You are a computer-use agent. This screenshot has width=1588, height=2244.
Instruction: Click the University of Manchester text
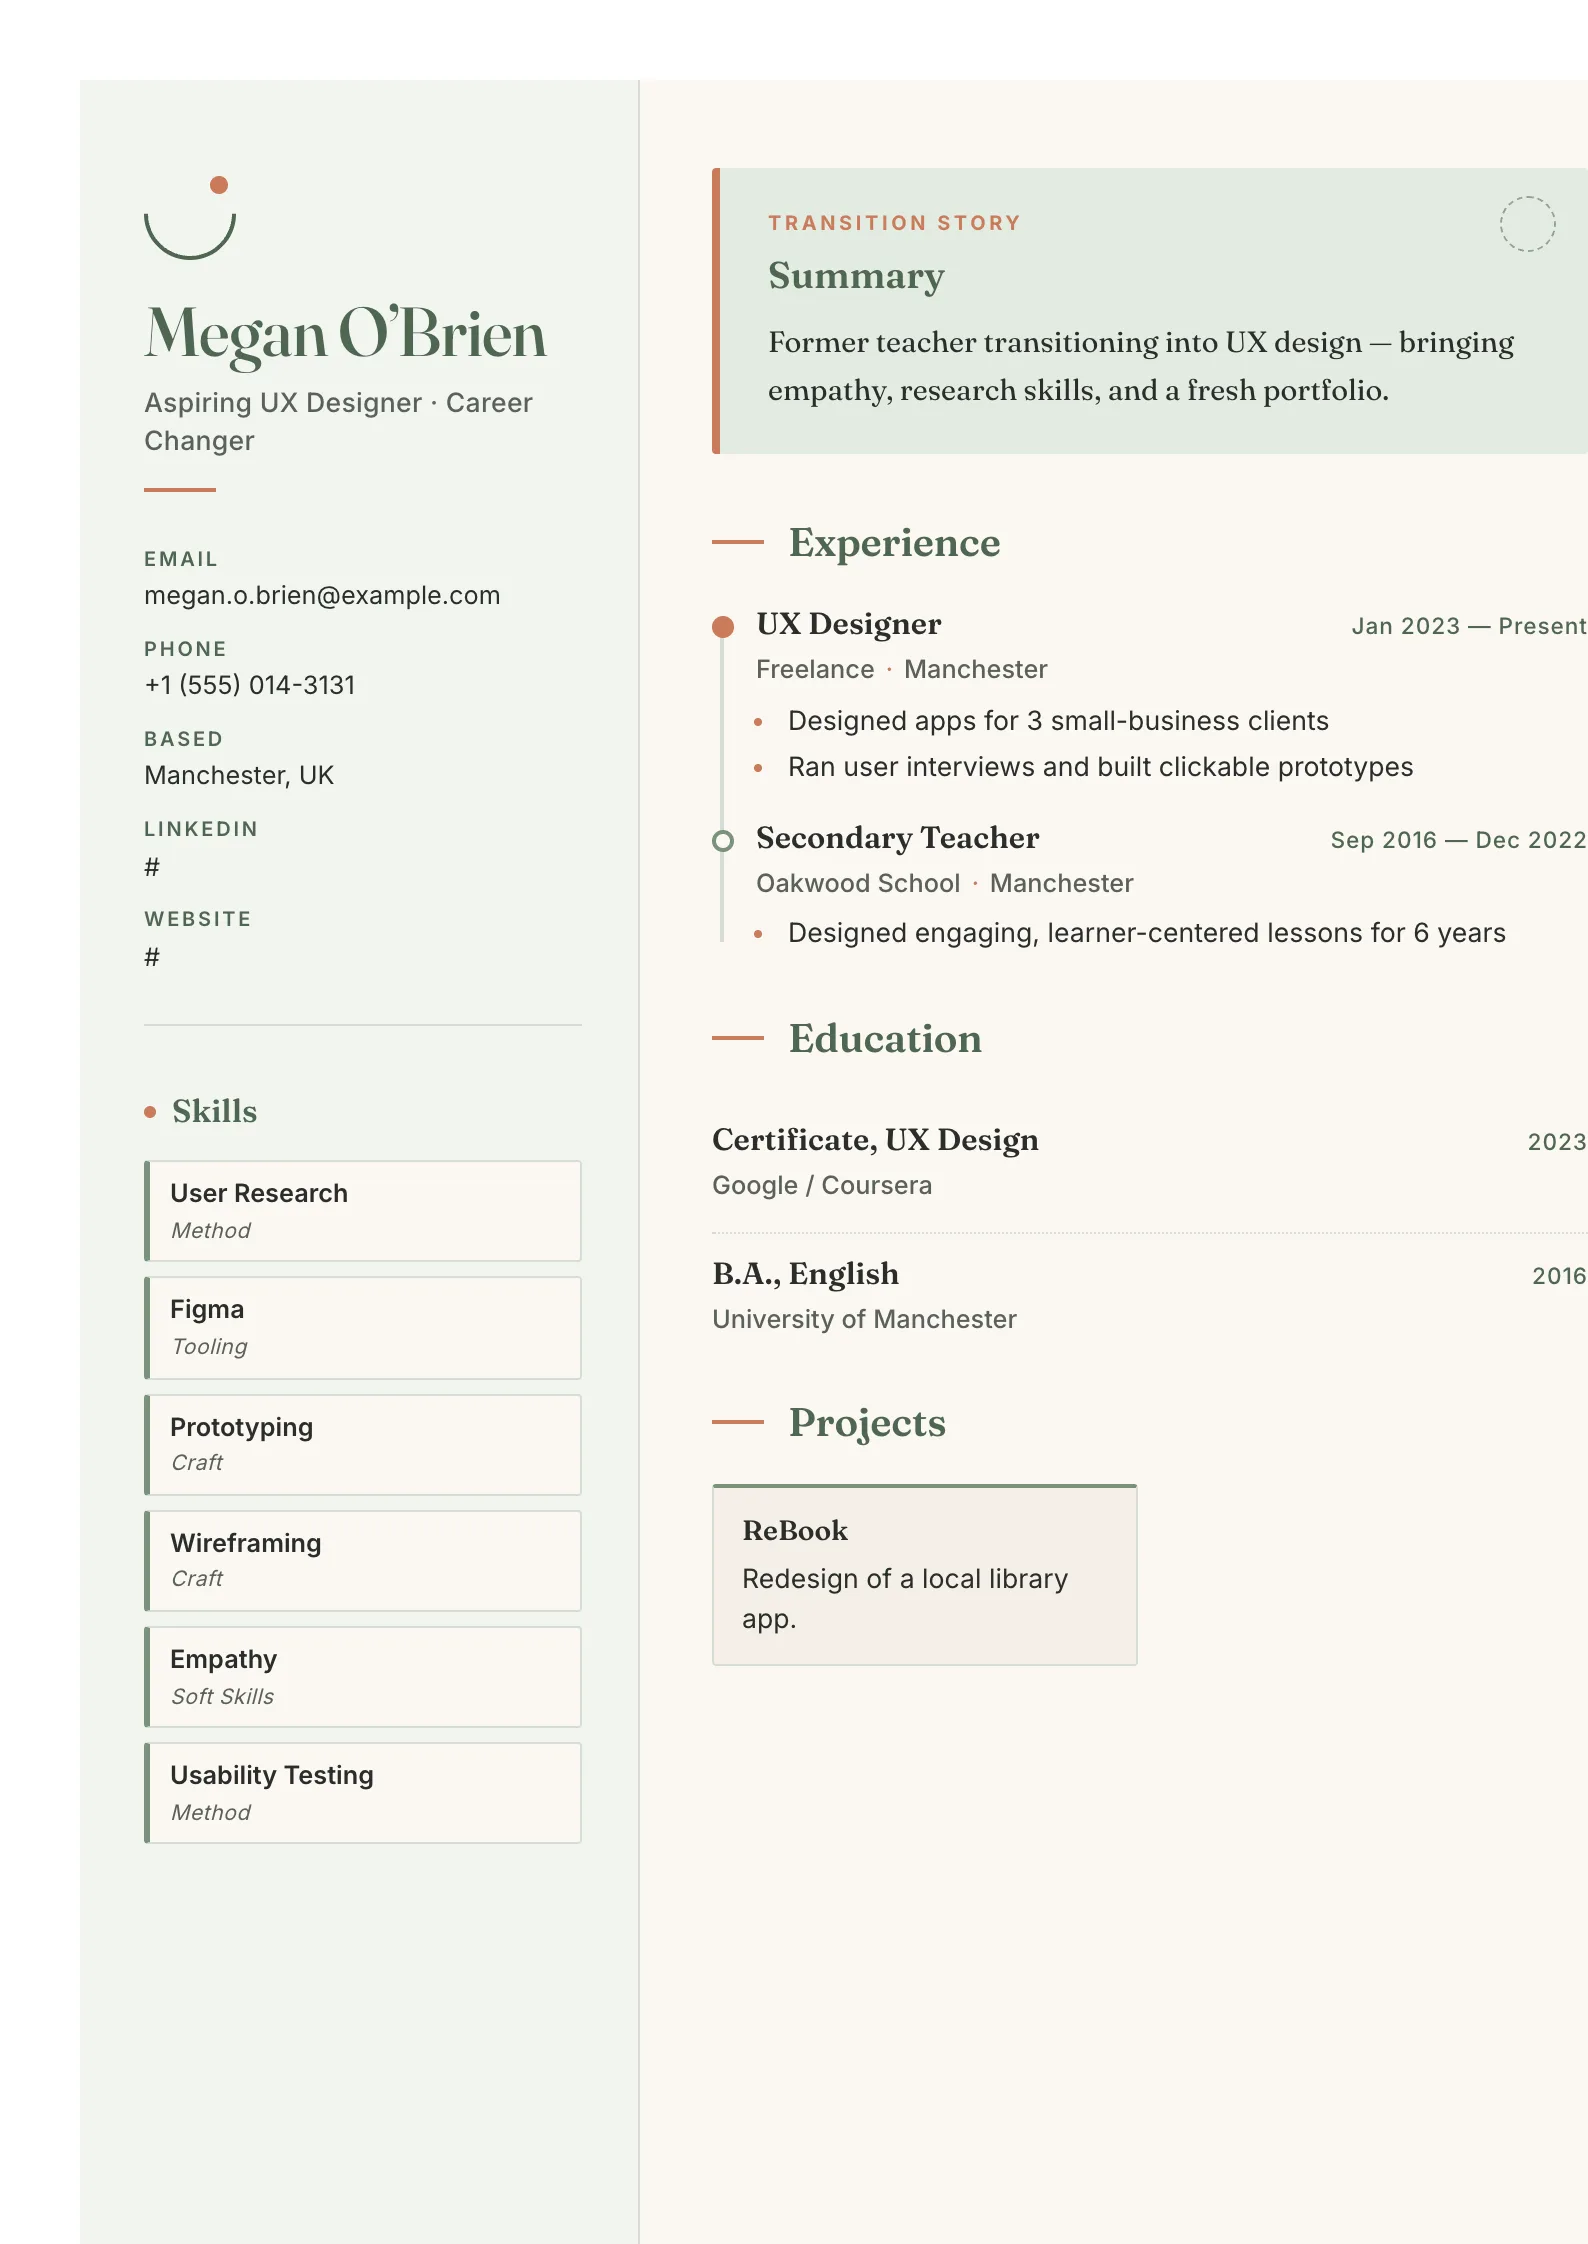click(x=864, y=1319)
